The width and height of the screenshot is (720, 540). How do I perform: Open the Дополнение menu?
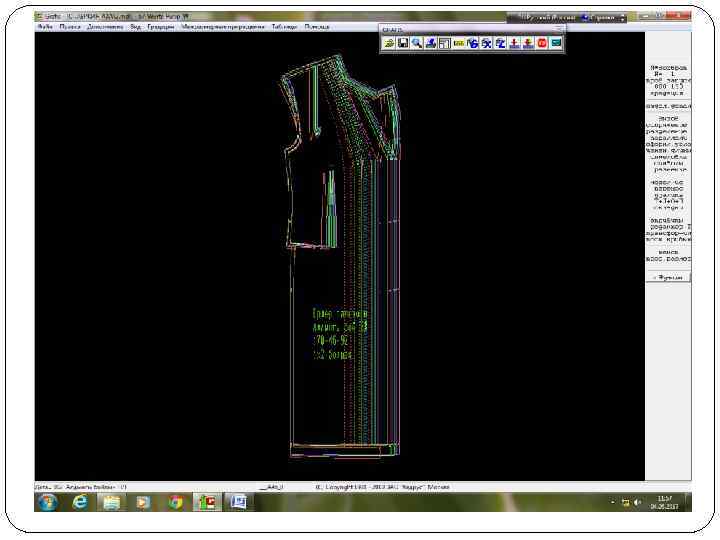click(105, 27)
